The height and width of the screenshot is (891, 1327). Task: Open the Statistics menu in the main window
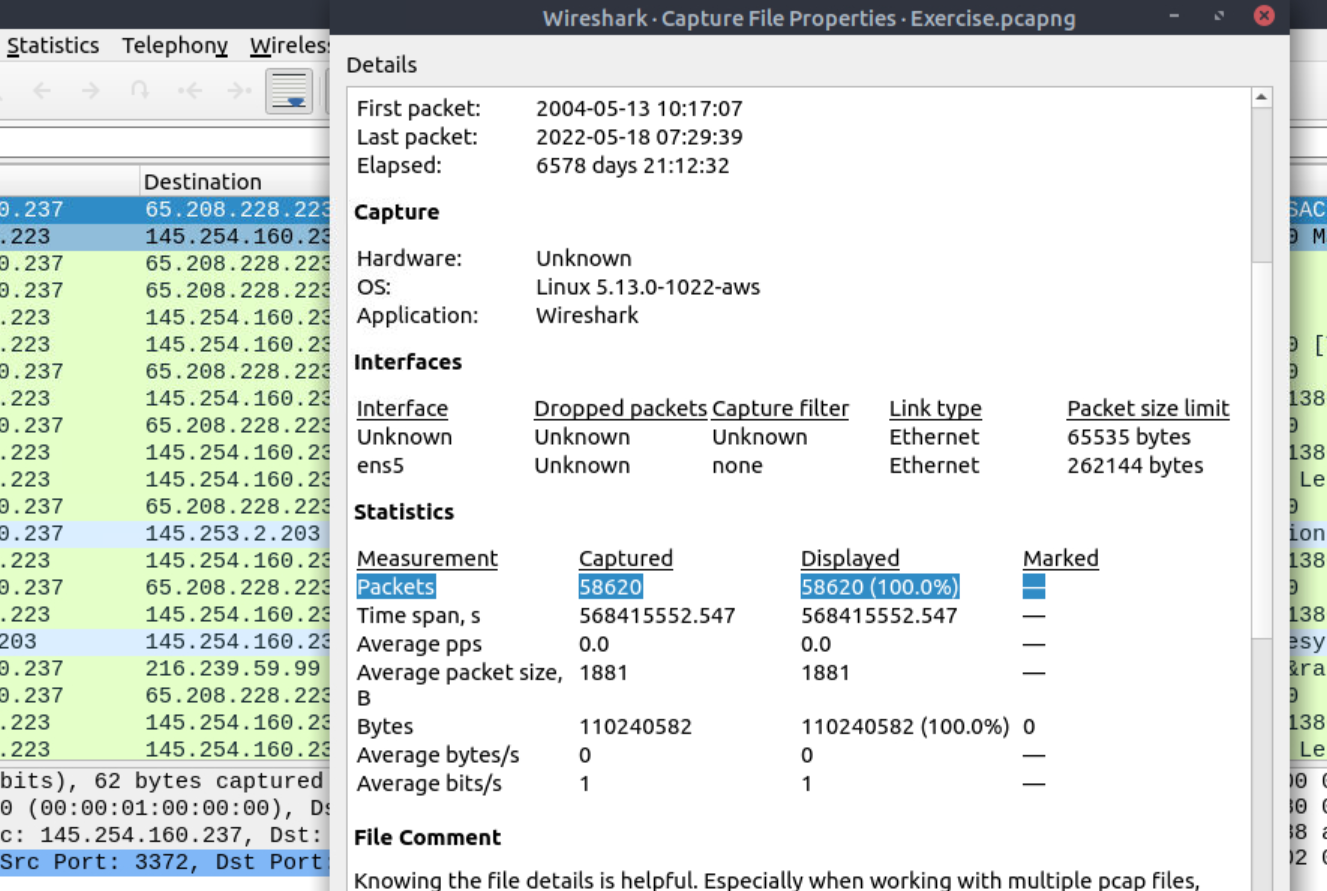coord(53,46)
